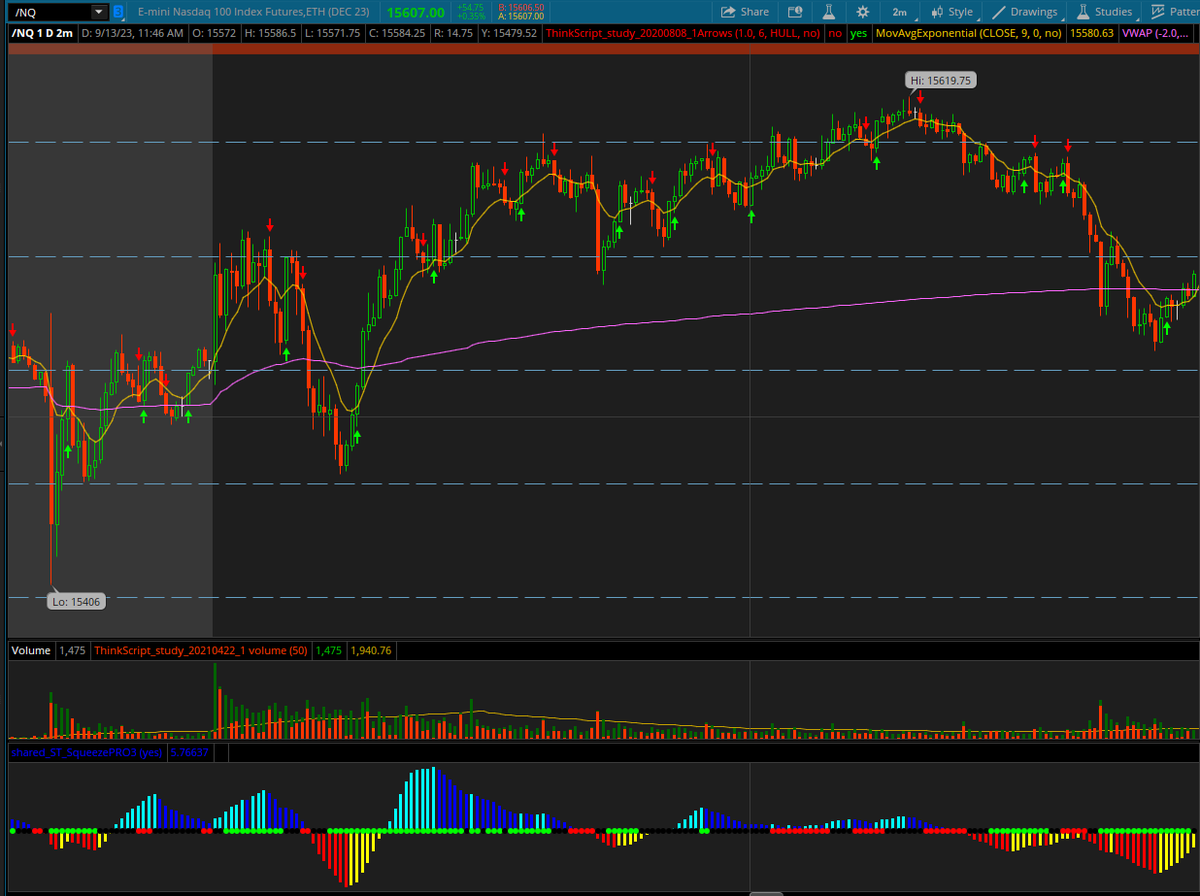Open chart settings gear icon
Image resolution: width=1200 pixels, height=896 pixels.
[863, 12]
